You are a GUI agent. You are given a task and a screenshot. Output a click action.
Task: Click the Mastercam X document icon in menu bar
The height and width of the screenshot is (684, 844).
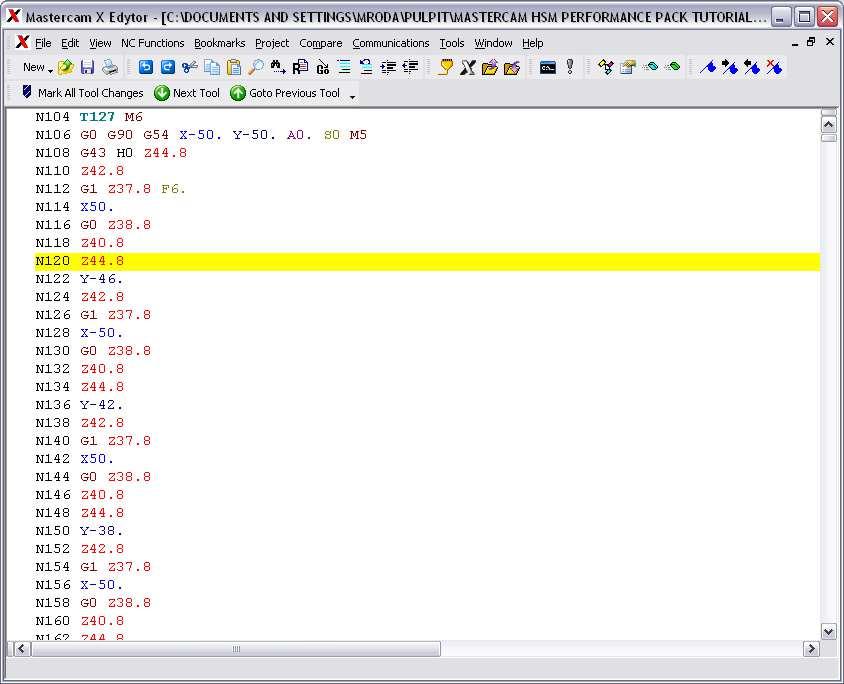[22, 42]
